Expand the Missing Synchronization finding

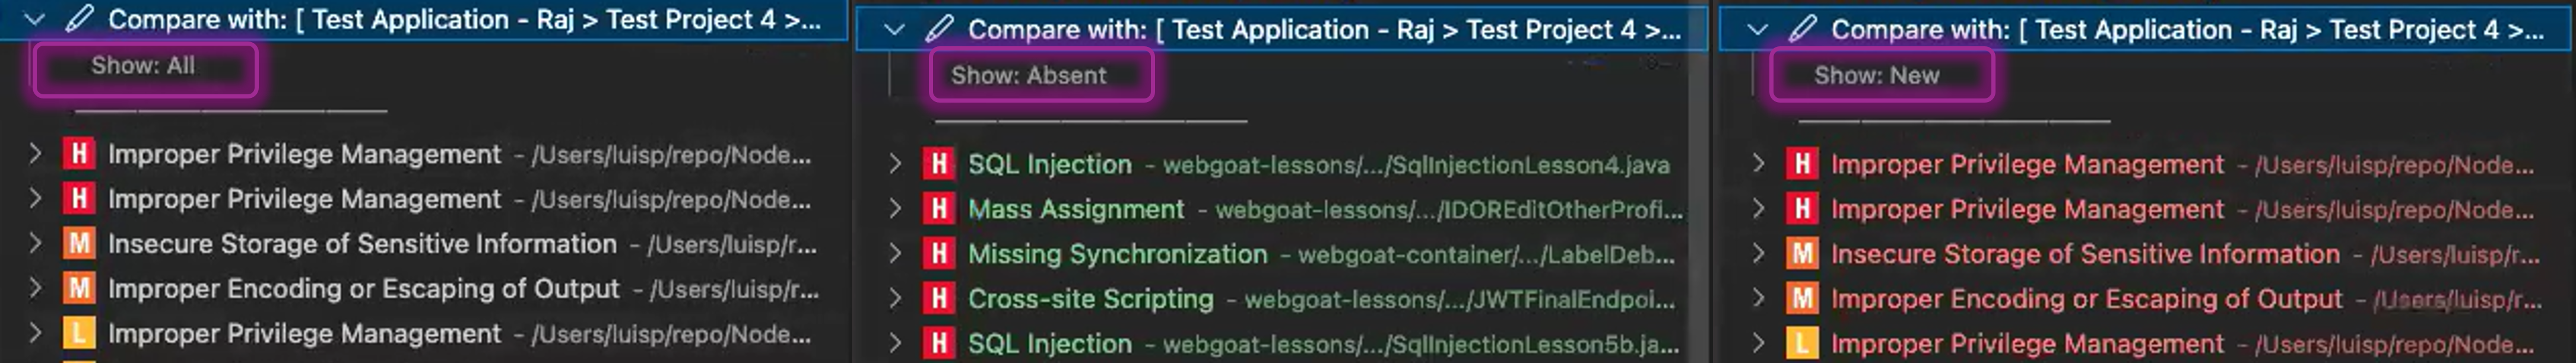[895, 254]
